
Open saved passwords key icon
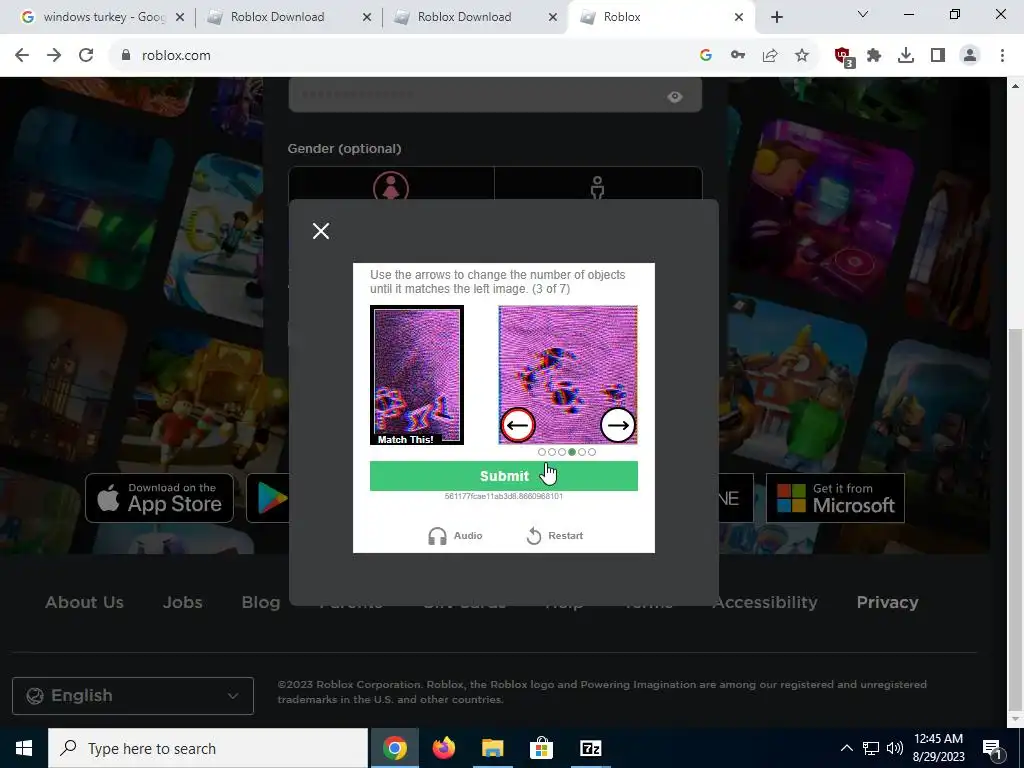click(738, 56)
